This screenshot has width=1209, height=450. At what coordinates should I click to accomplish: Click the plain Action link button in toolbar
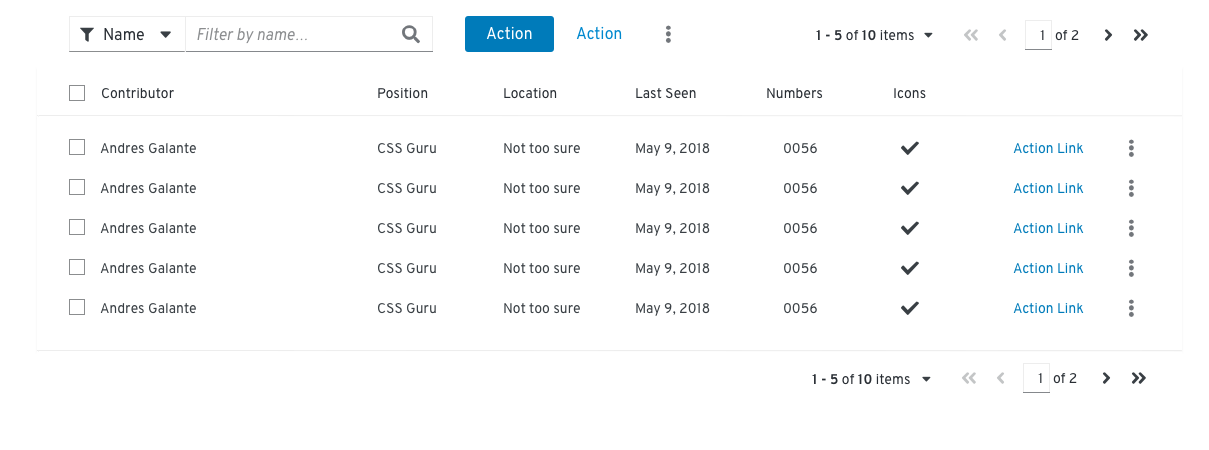tap(599, 34)
